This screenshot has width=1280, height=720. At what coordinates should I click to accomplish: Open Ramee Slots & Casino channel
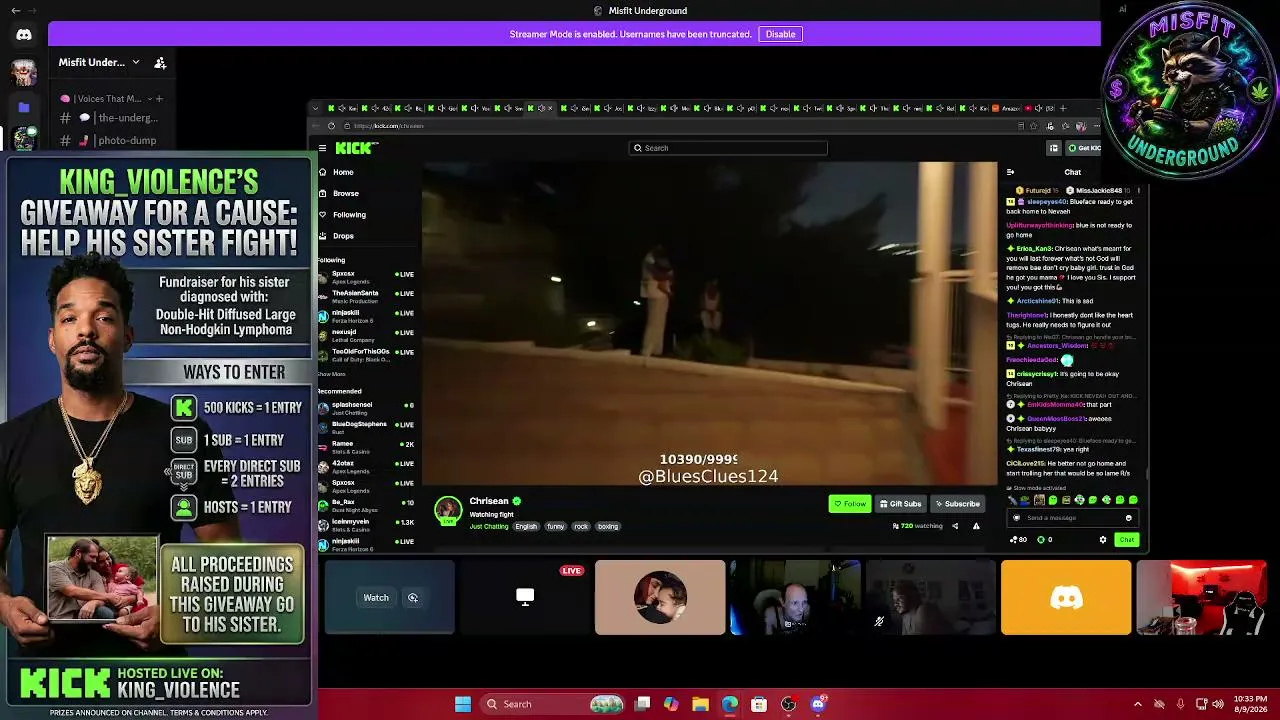pos(366,447)
